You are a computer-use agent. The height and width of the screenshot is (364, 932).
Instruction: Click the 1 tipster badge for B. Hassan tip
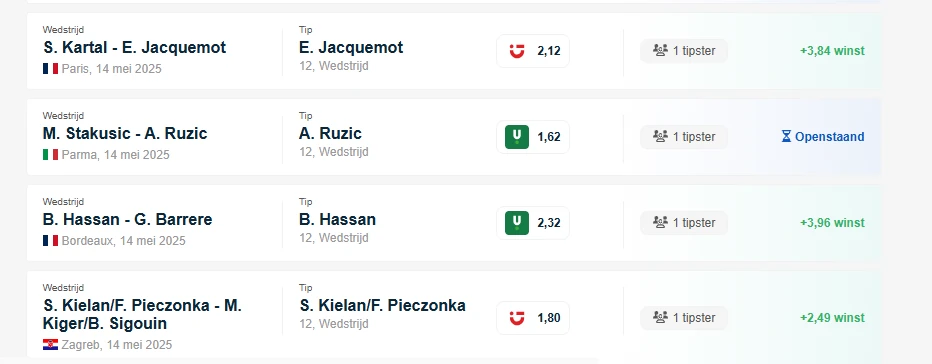click(x=684, y=223)
